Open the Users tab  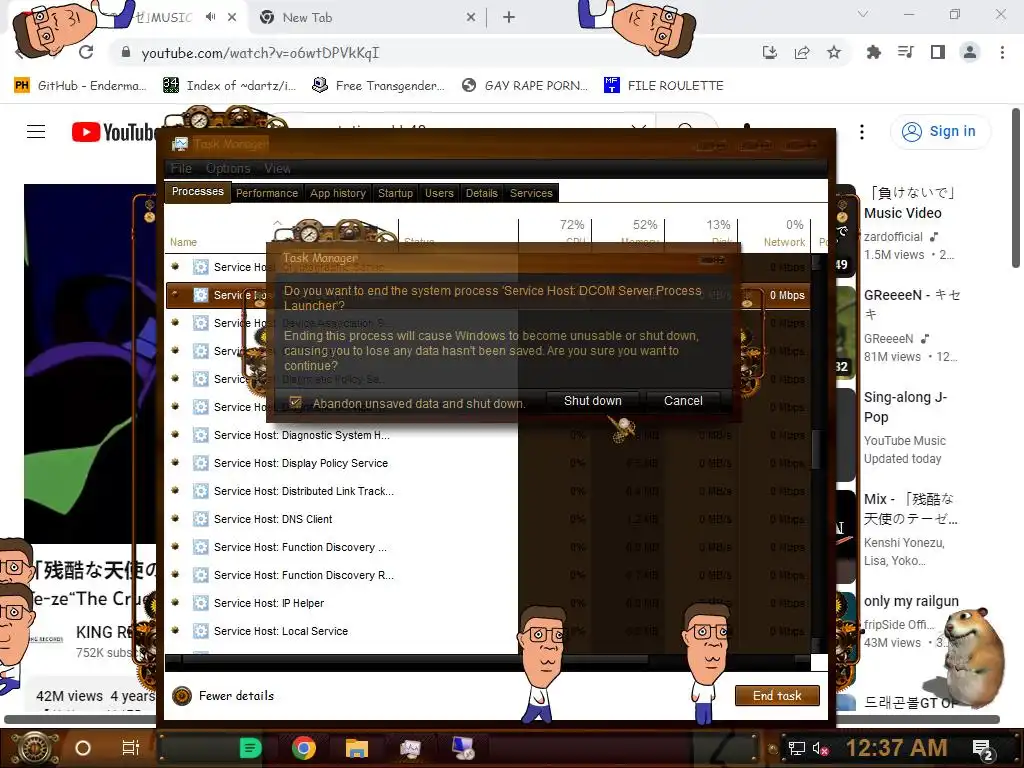click(x=439, y=193)
